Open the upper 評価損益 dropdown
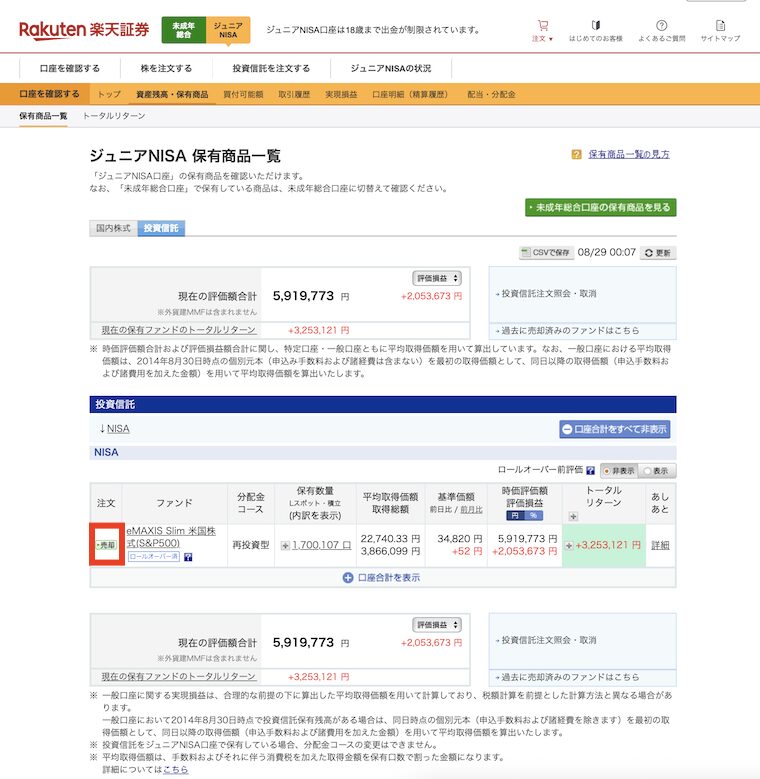The width and height of the screenshot is (760, 779). click(x=437, y=278)
